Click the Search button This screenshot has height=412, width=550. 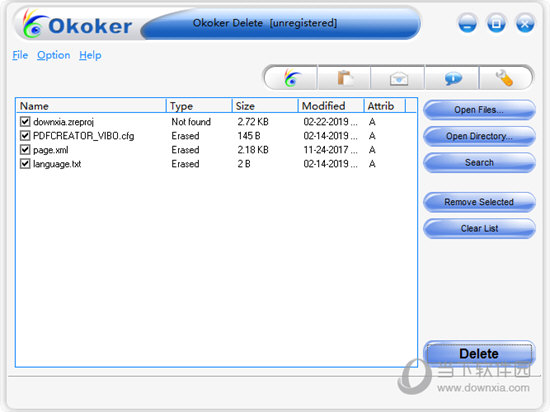479,162
